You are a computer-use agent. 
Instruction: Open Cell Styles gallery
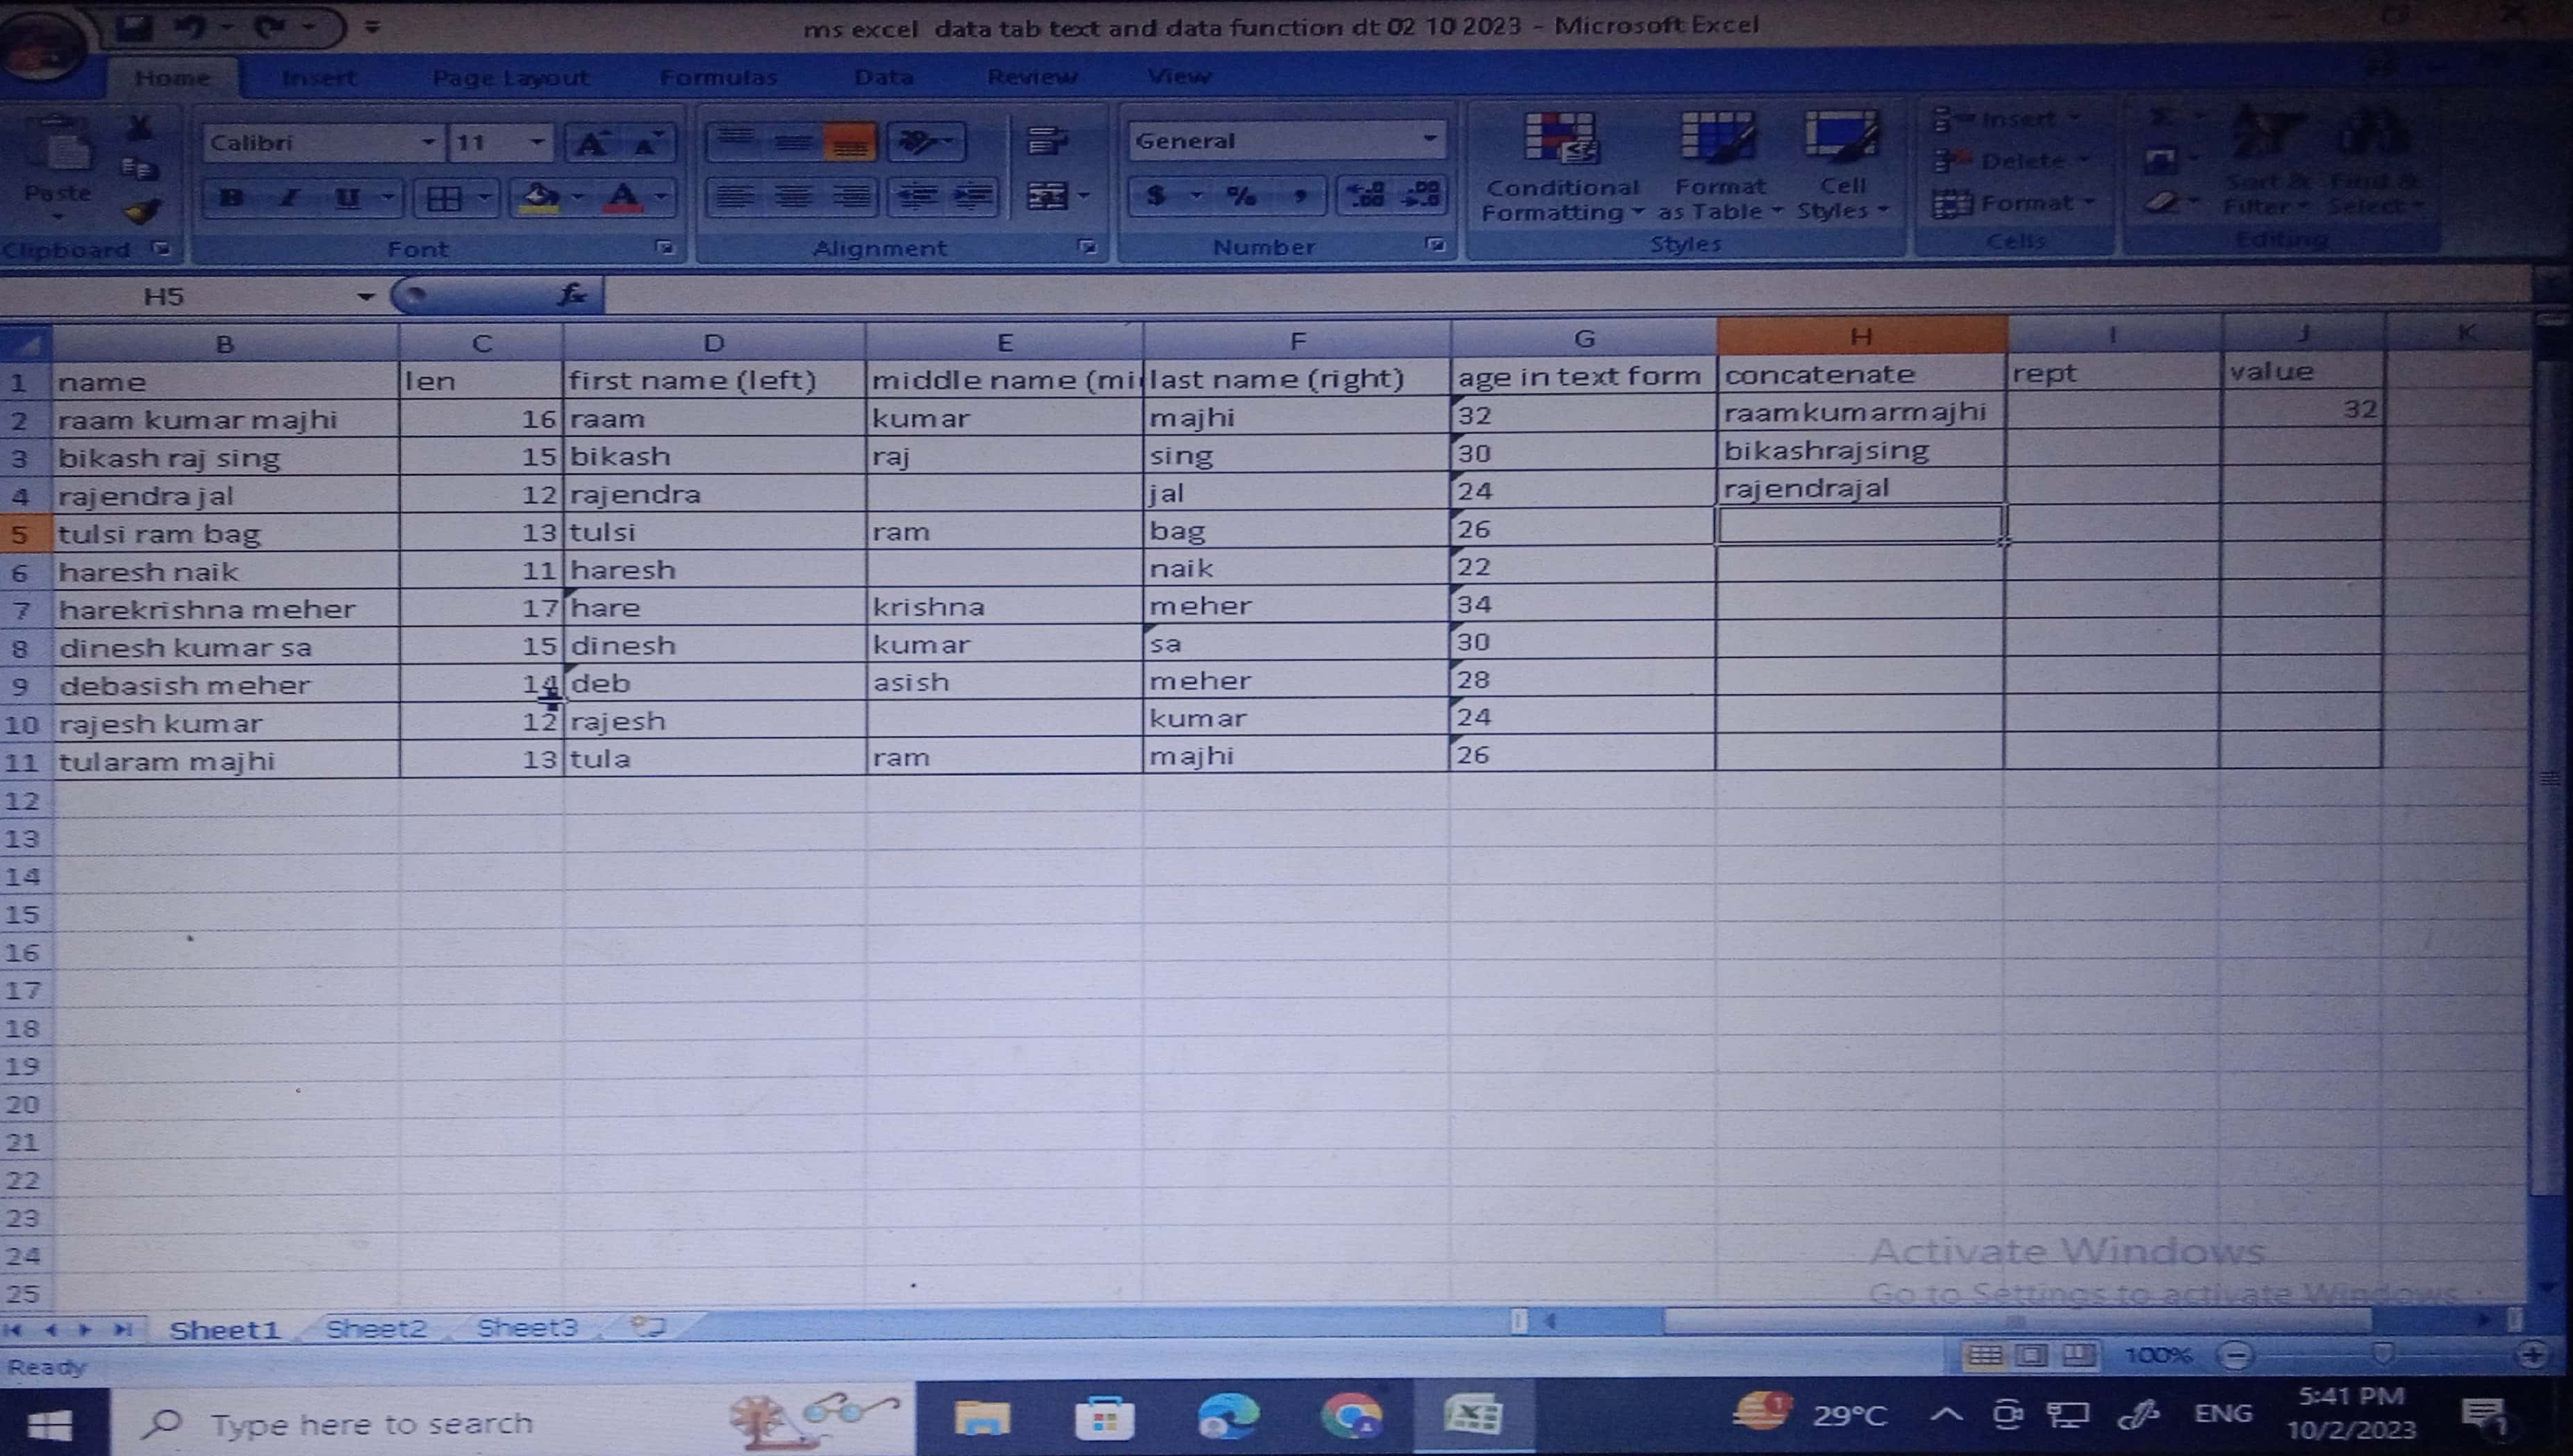[1842, 166]
